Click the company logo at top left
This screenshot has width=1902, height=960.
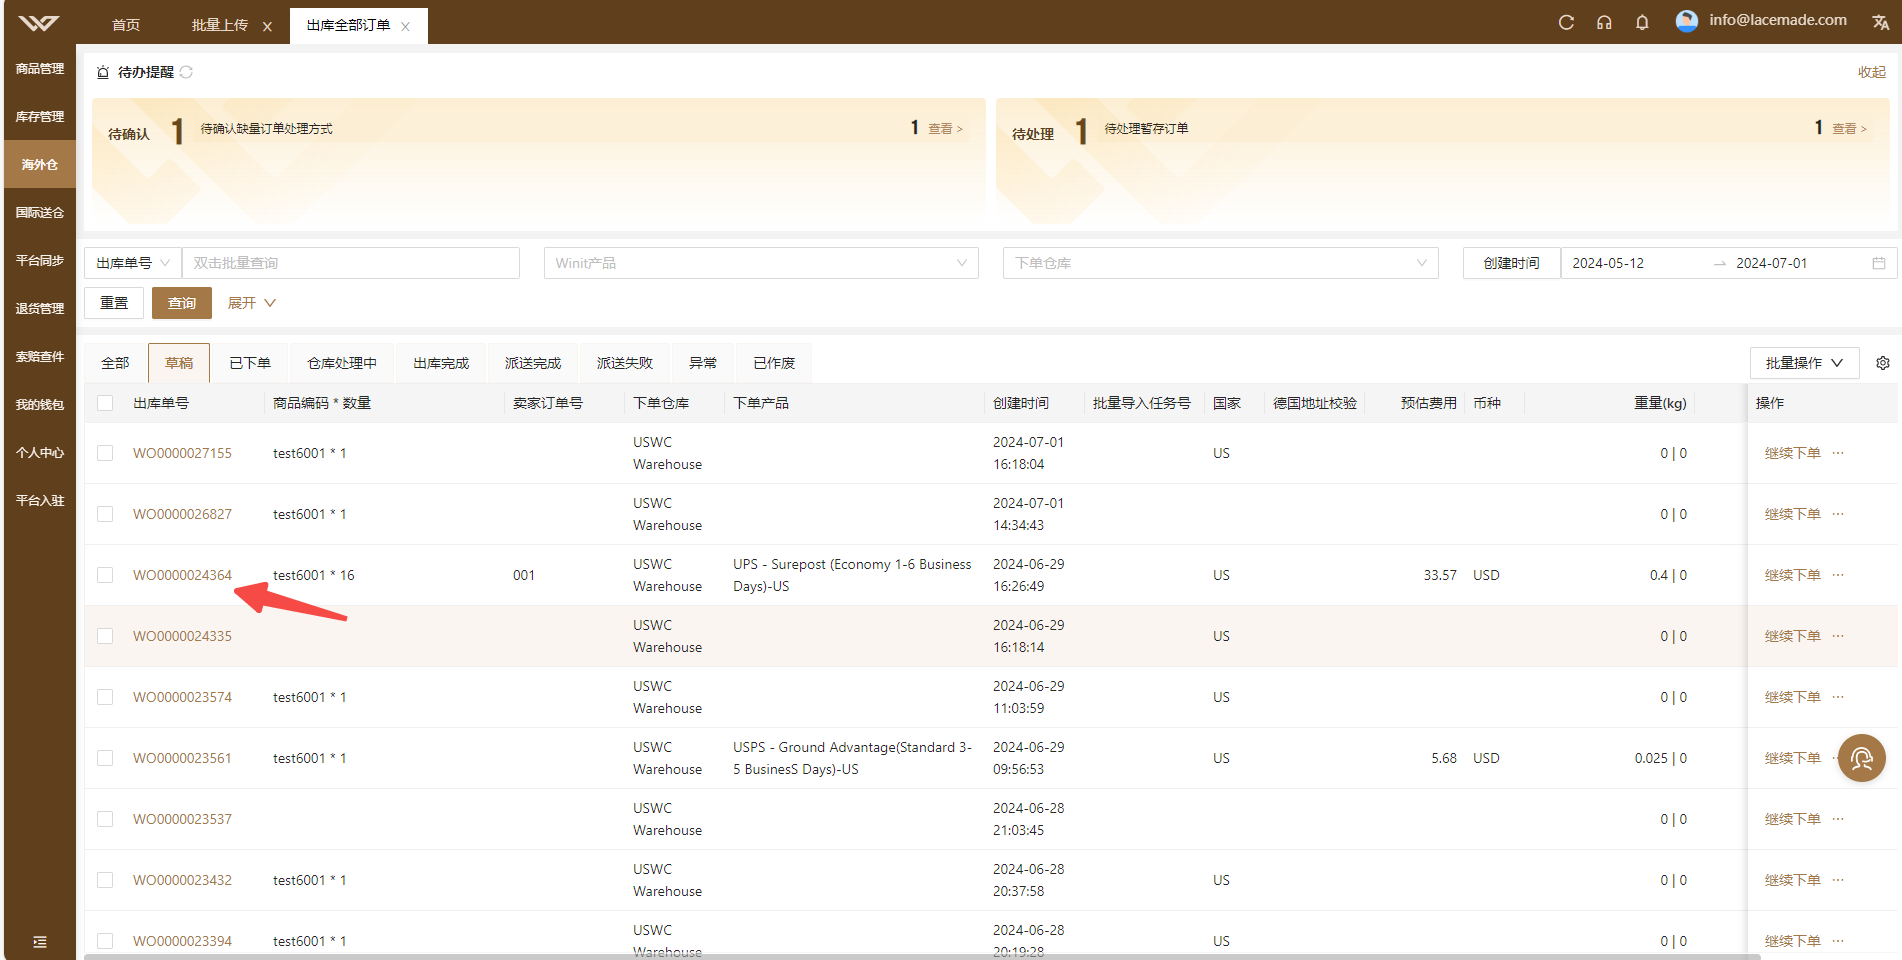pyautogui.click(x=39, y=23)
